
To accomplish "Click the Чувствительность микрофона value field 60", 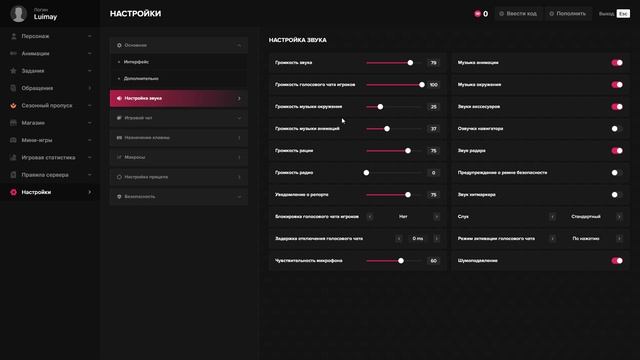I will click(433, 261).
